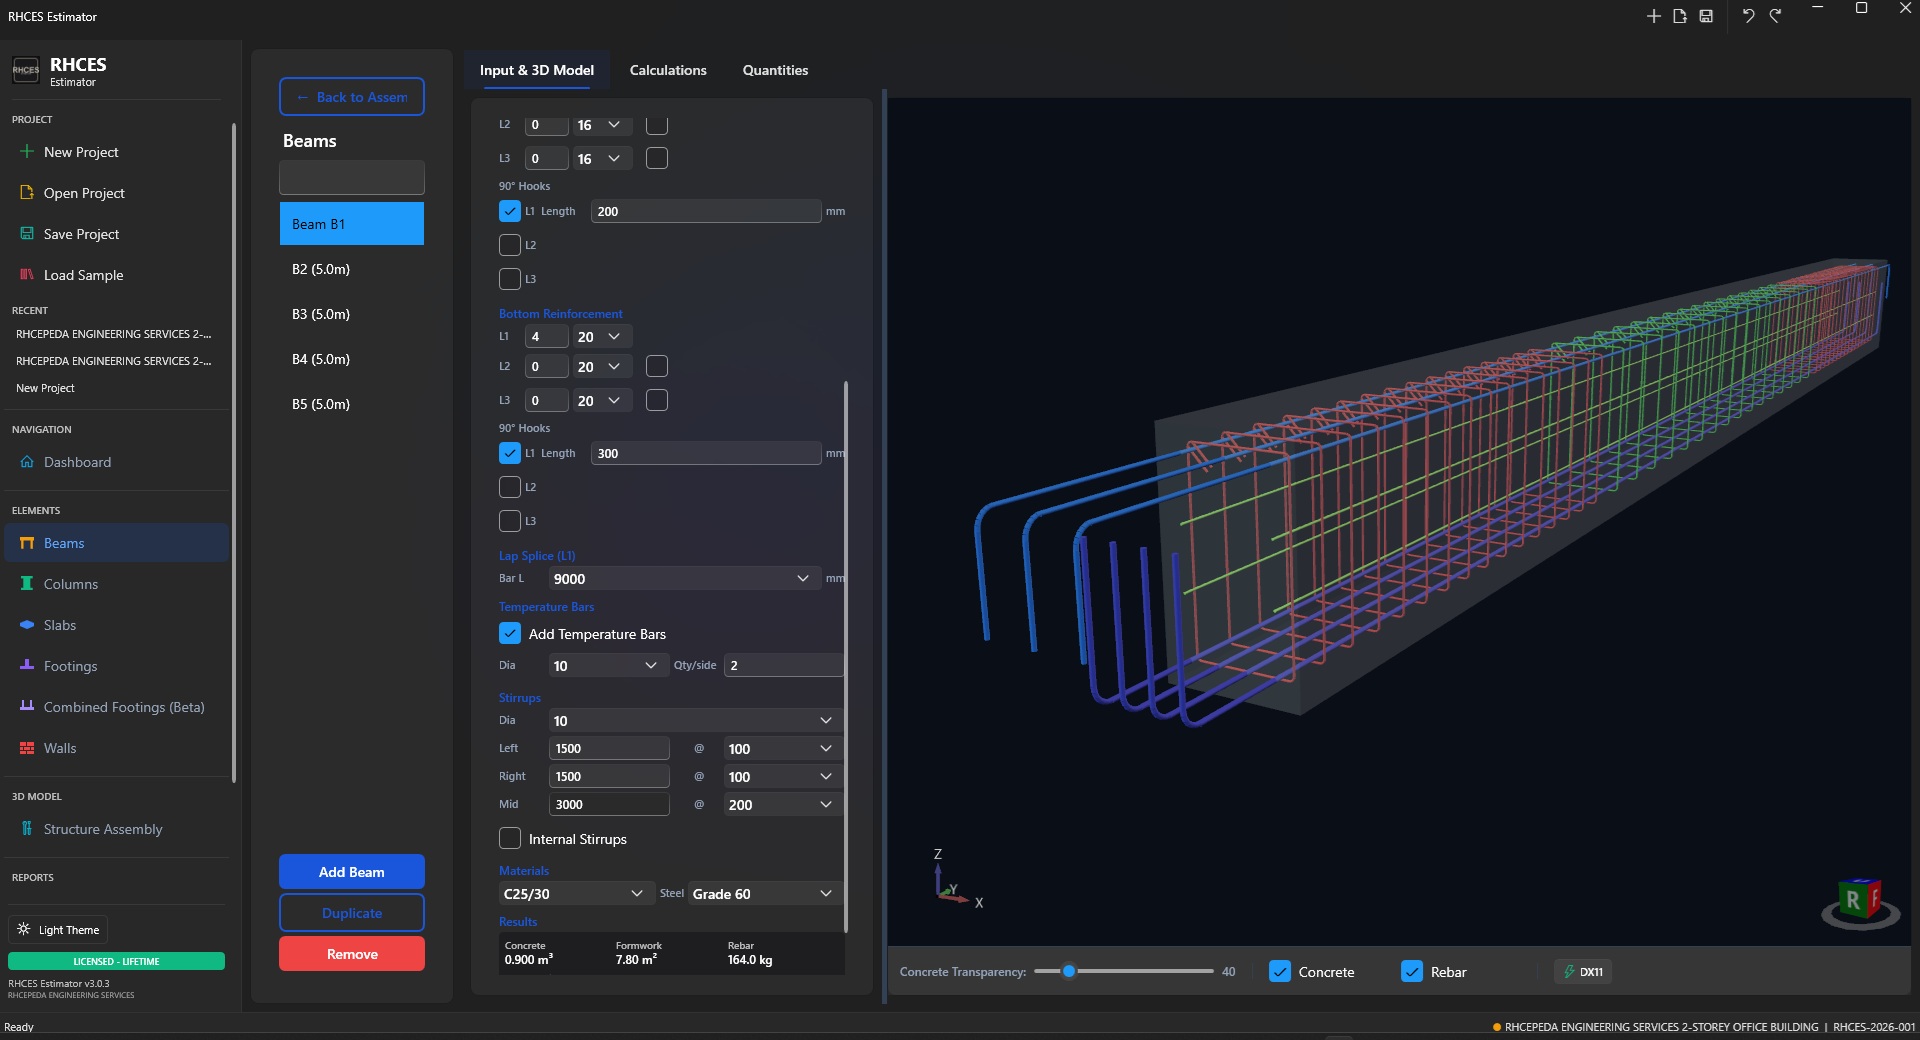Check the bottom L2 bar option checkbox

(x=657, y=366)
